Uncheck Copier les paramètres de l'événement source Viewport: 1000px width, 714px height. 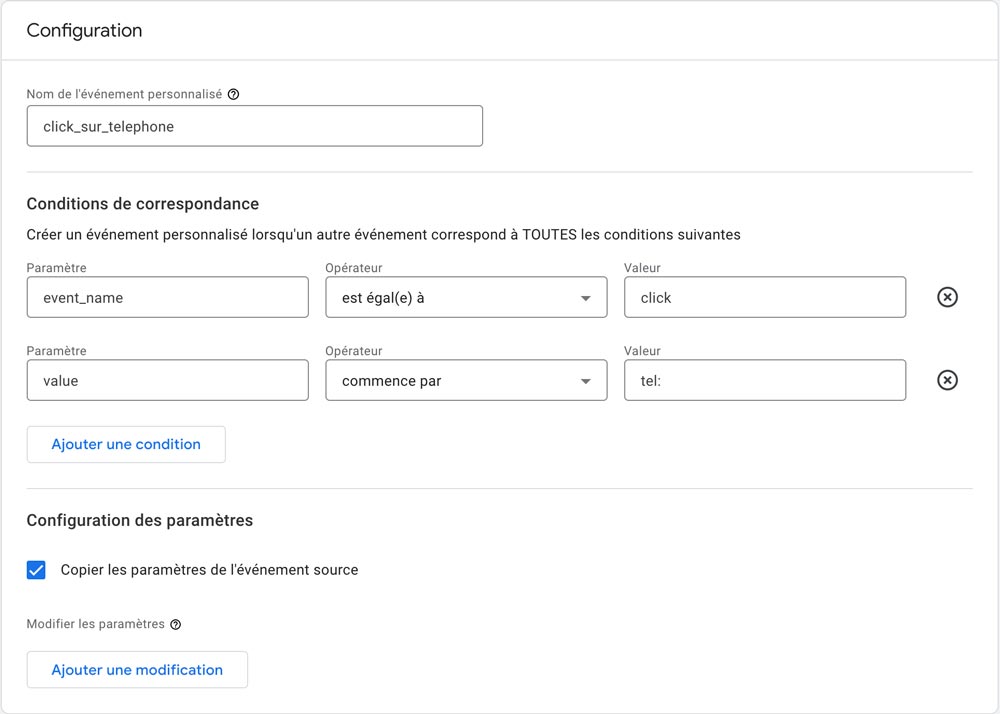[x=36, y=570]
